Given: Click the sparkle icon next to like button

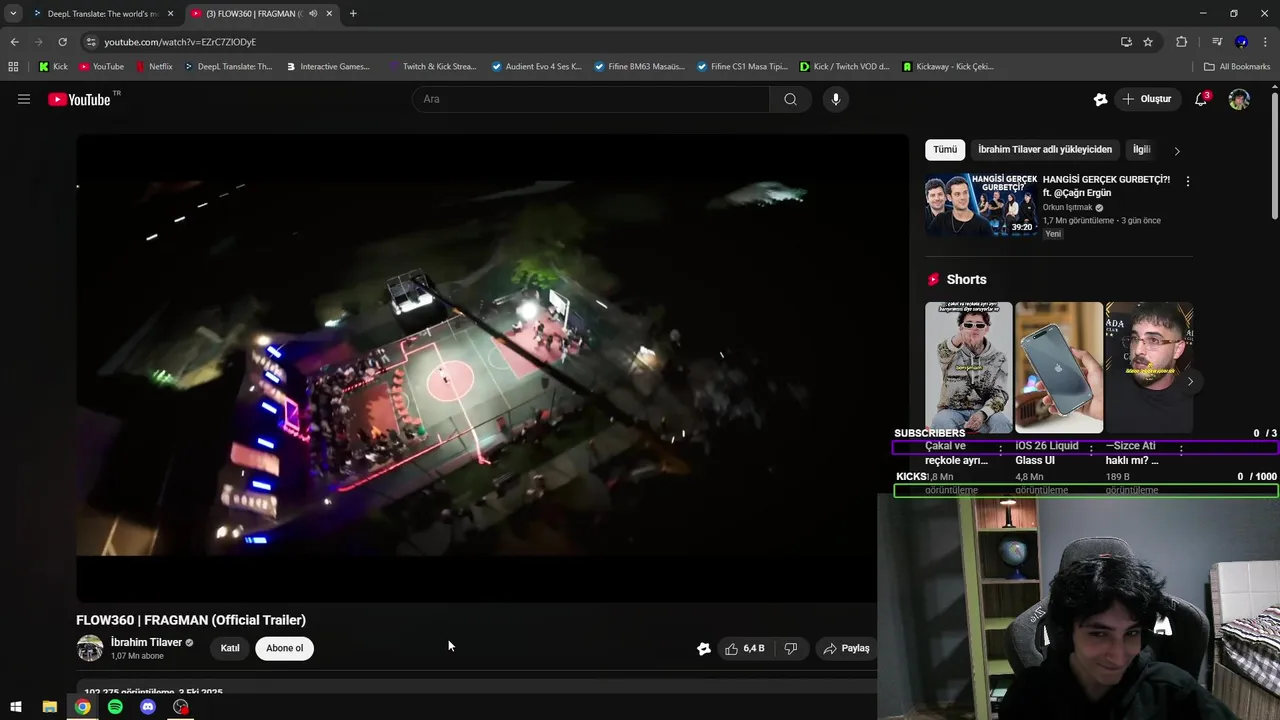Looking at the screenshot, I should 704,648.
